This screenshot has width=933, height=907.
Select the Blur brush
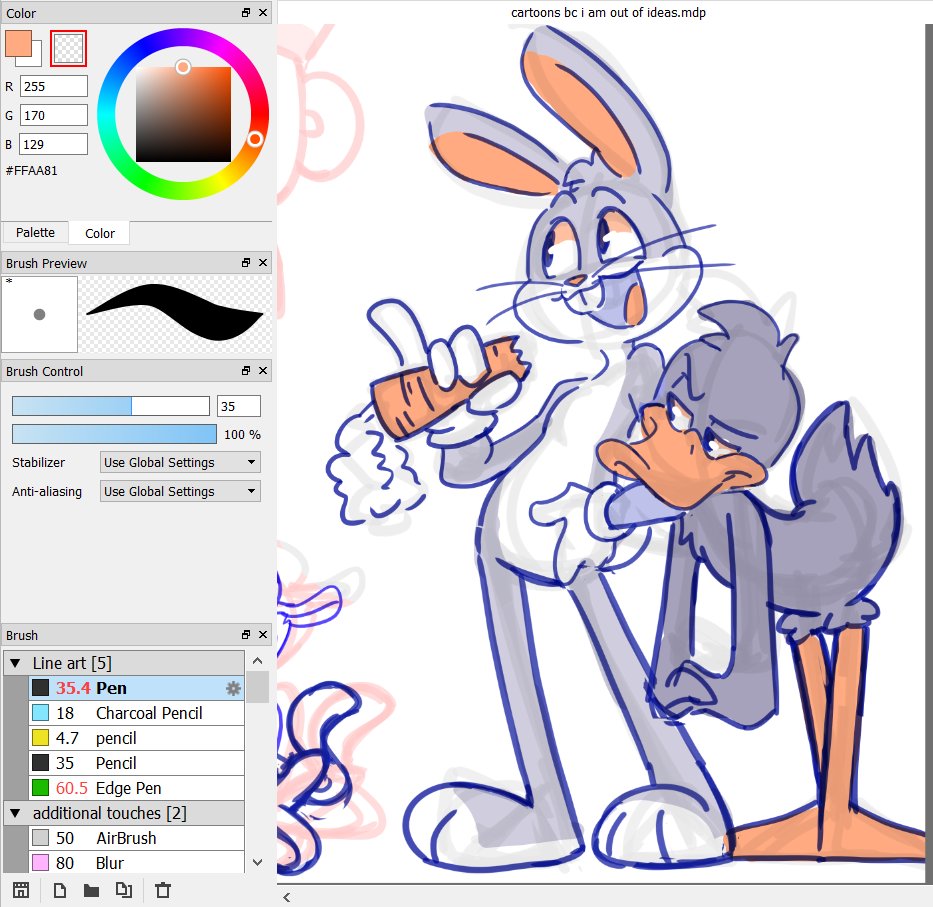point(137,862)
